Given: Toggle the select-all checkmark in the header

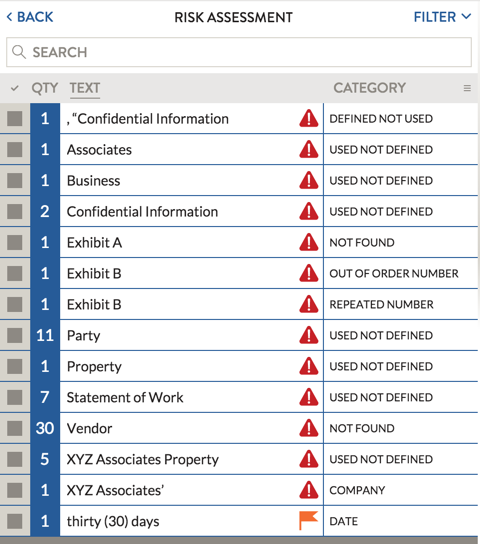Looking at the screenshot, I should coord(15,88).
